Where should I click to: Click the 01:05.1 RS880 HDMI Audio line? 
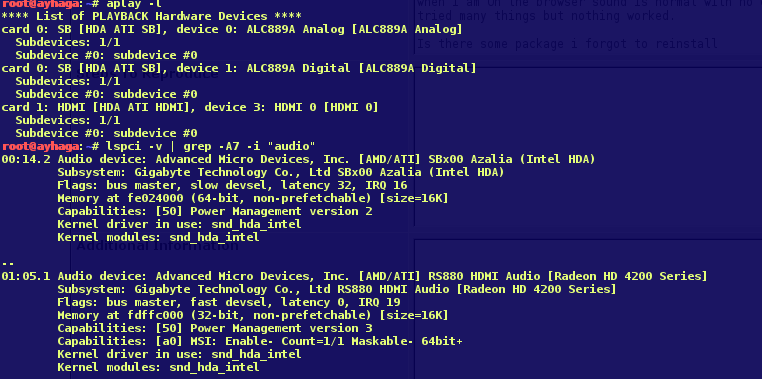pos(354,276)
